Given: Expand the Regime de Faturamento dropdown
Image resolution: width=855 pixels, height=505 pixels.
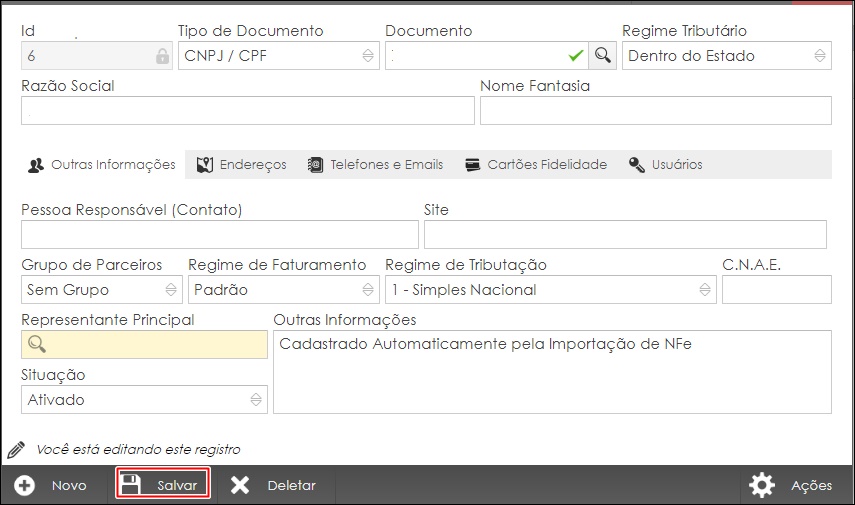Looking at the screenshot, I should click(x=284, y=290).
